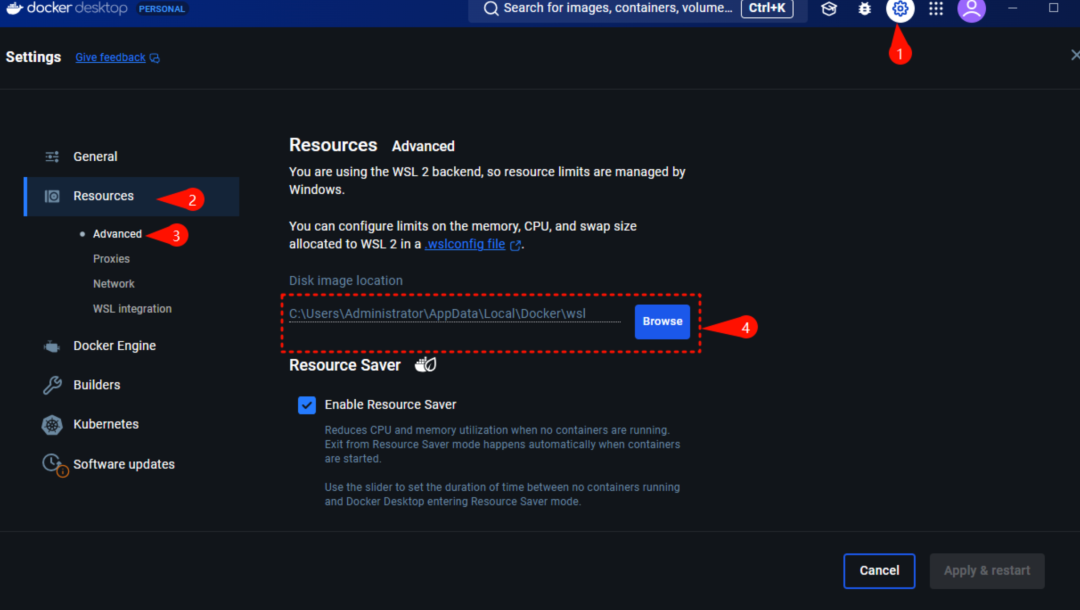This screenshot has width=1080, height=610.
Task: Click the feedback icon beside Give feedback
Action: tap(155, 58)
